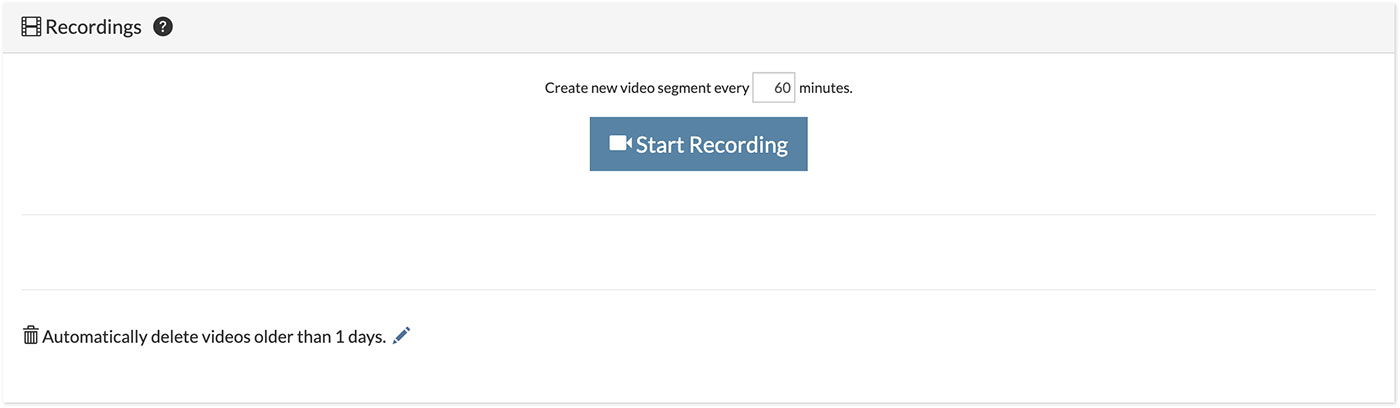Edit auto-delete setting with pencil icon
Viewport: 1400px width, 408px height.
[402, 336]
